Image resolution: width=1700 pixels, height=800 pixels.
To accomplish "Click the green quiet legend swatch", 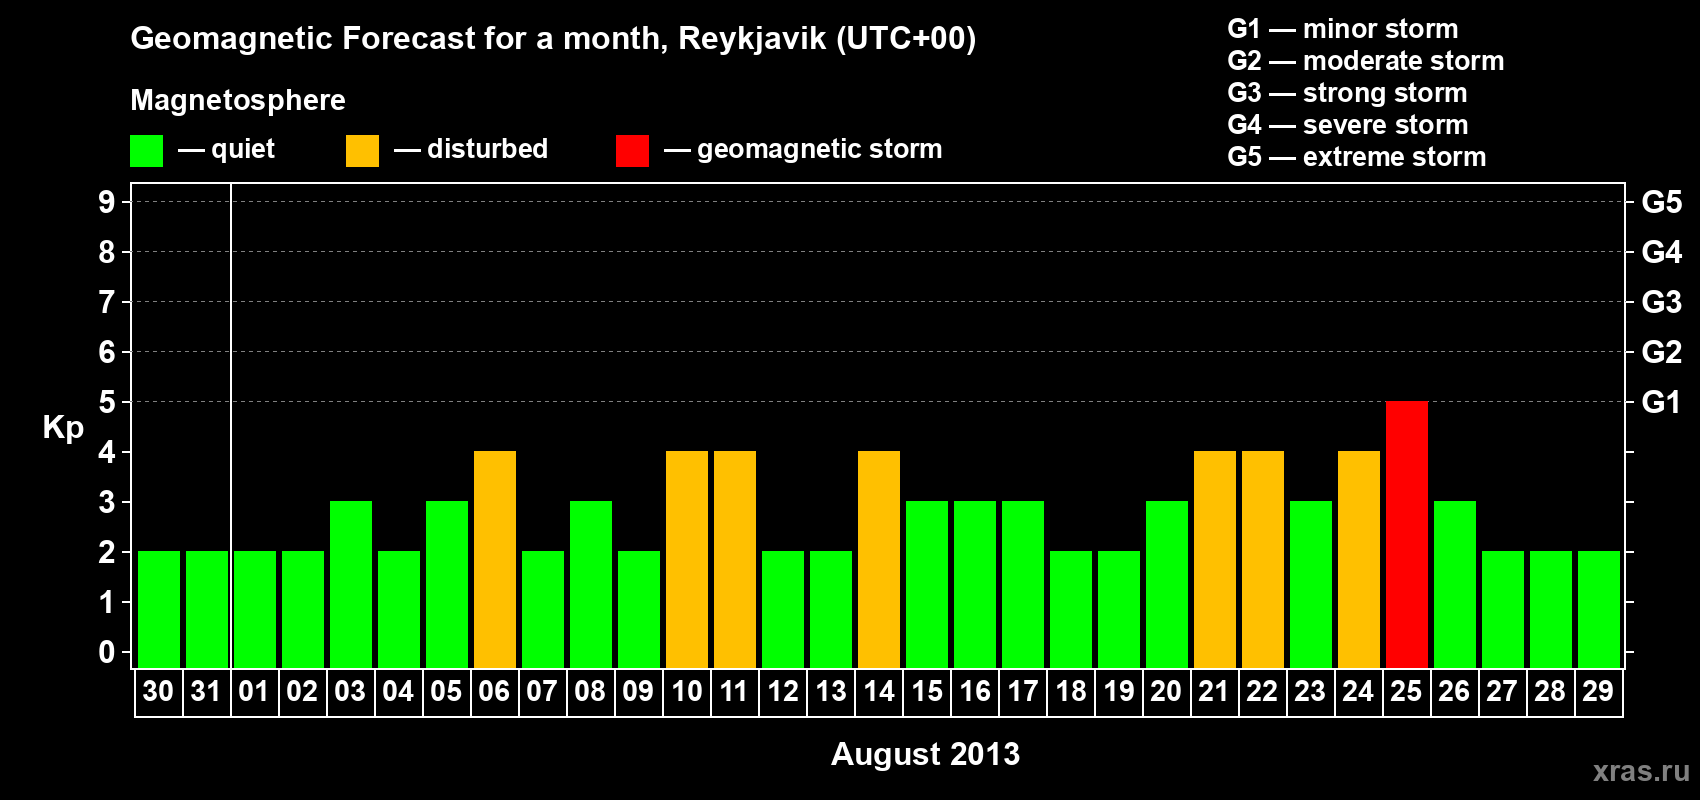I will tap(146, 151).
